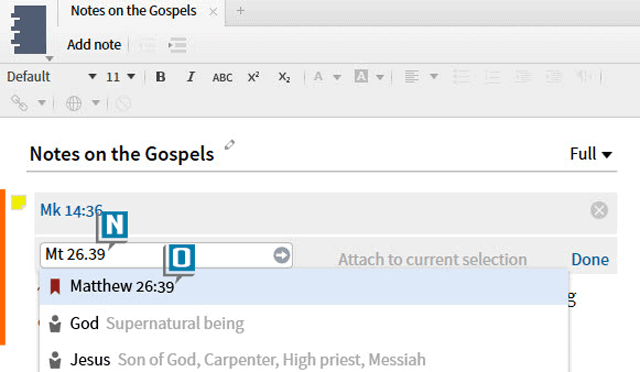The width and height of the screenshot is (640, 372).
Task: Expand the link options dropdown arrow
Action: point(42,102)
